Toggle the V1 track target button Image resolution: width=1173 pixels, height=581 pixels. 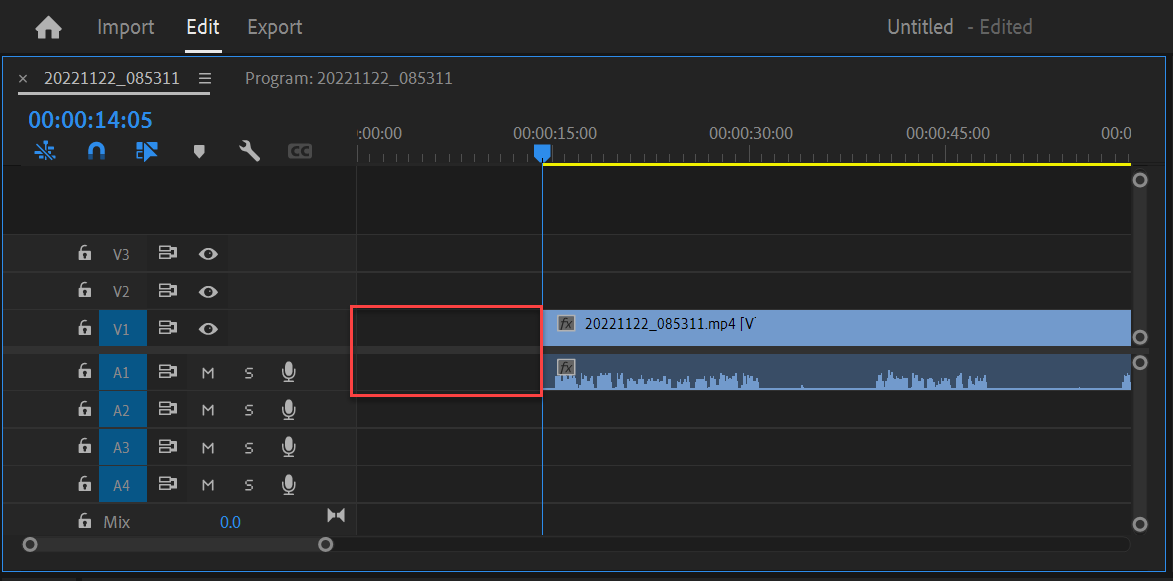[x=123, y=328]
